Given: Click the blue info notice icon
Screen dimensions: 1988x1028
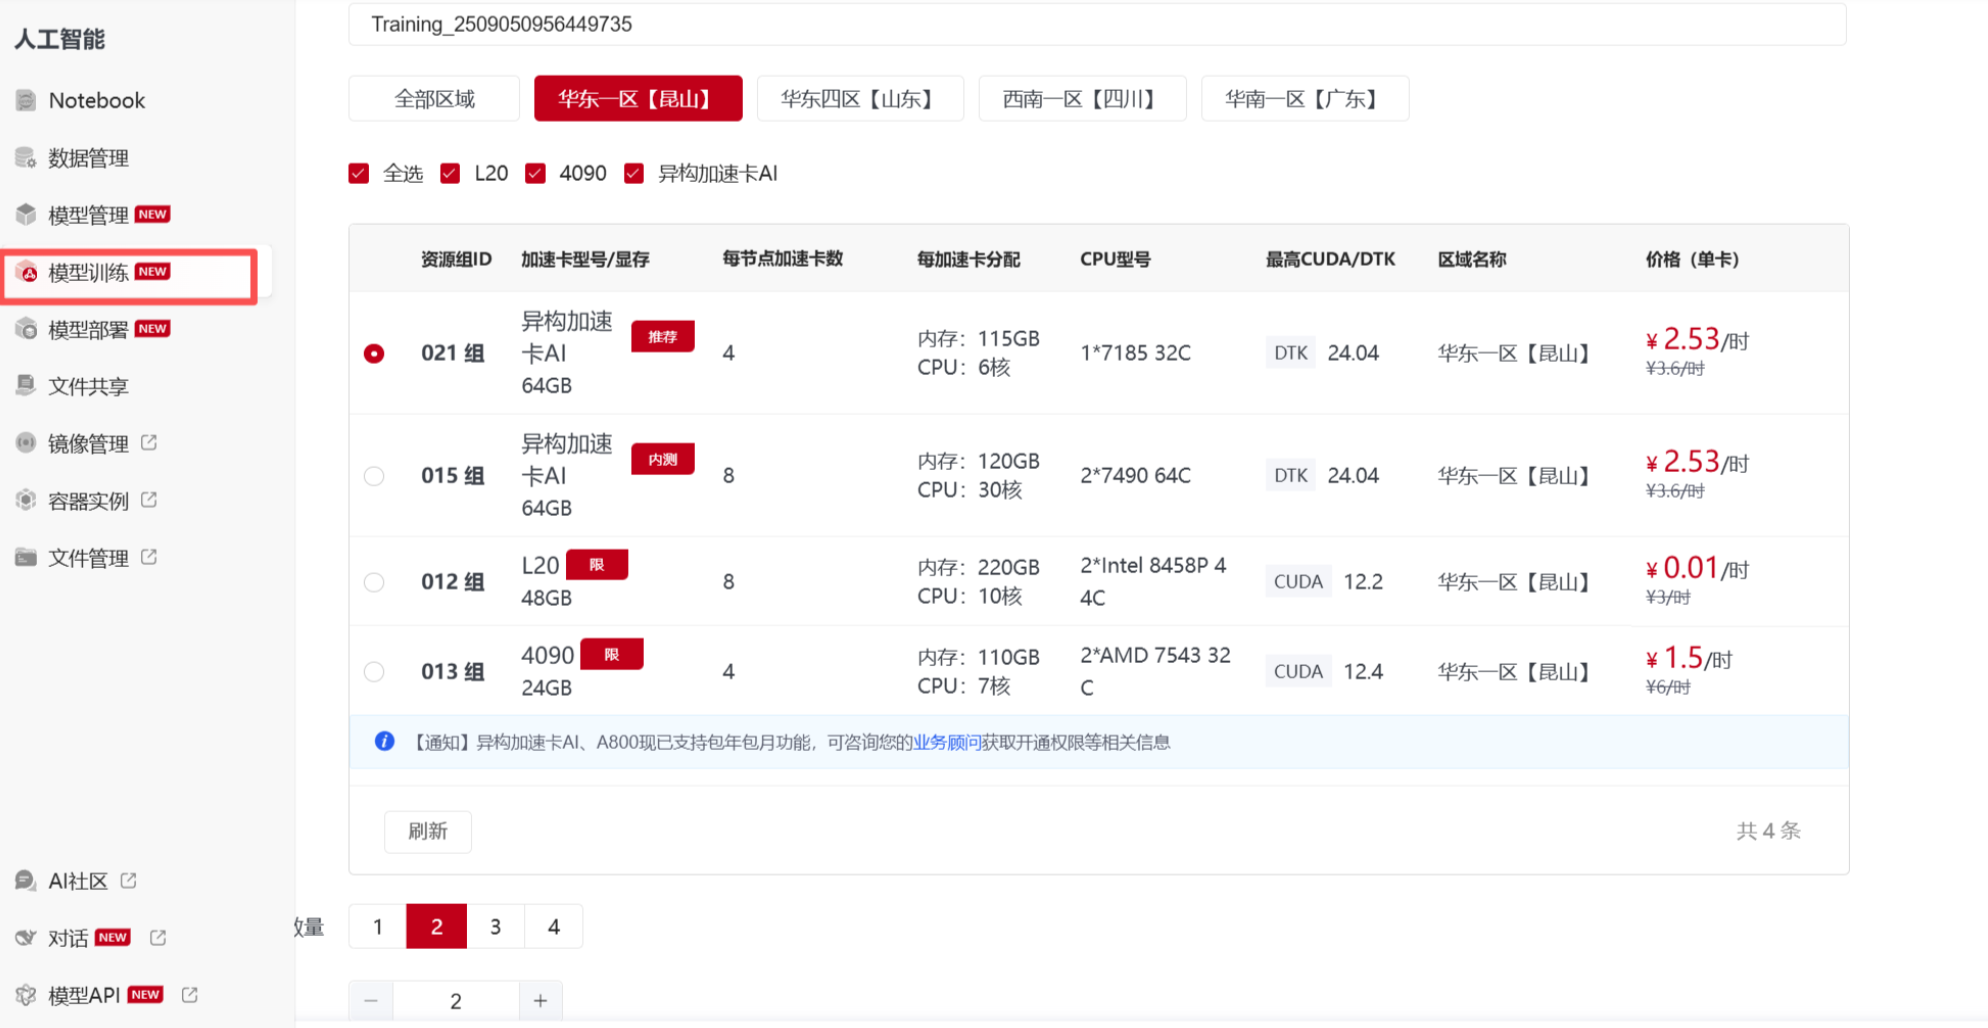Looking at the screenshot, I should 384,741.
